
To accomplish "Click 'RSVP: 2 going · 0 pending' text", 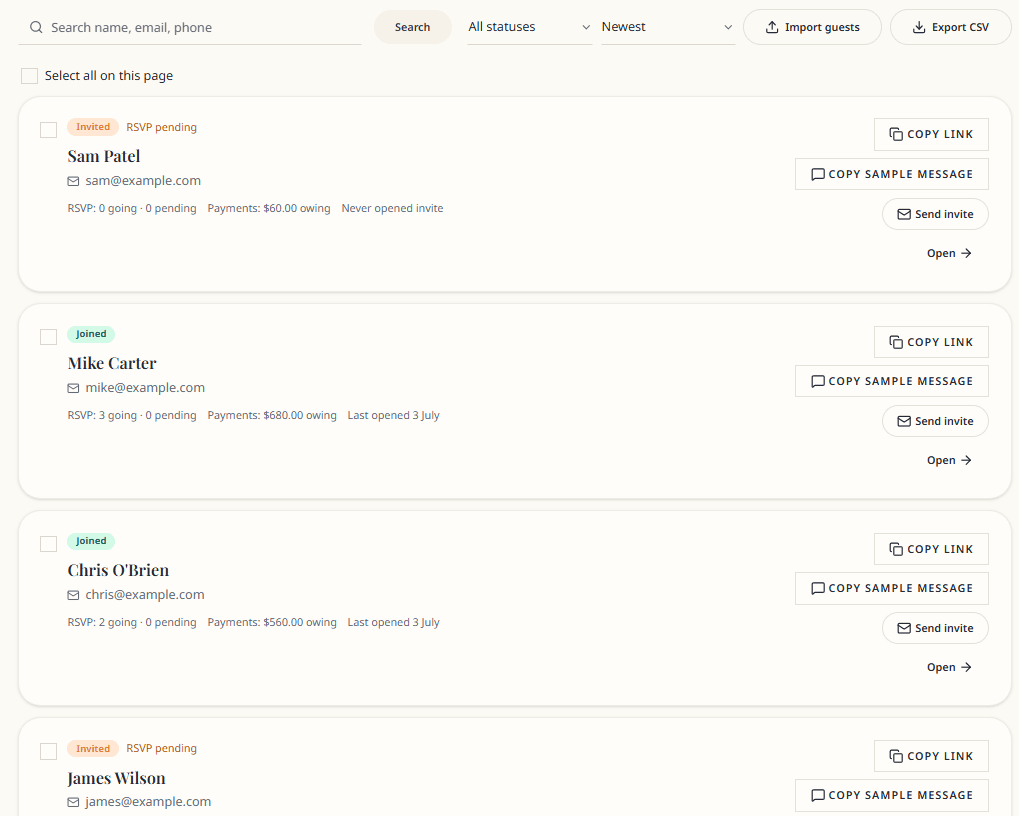I will (x=132, y=622).
